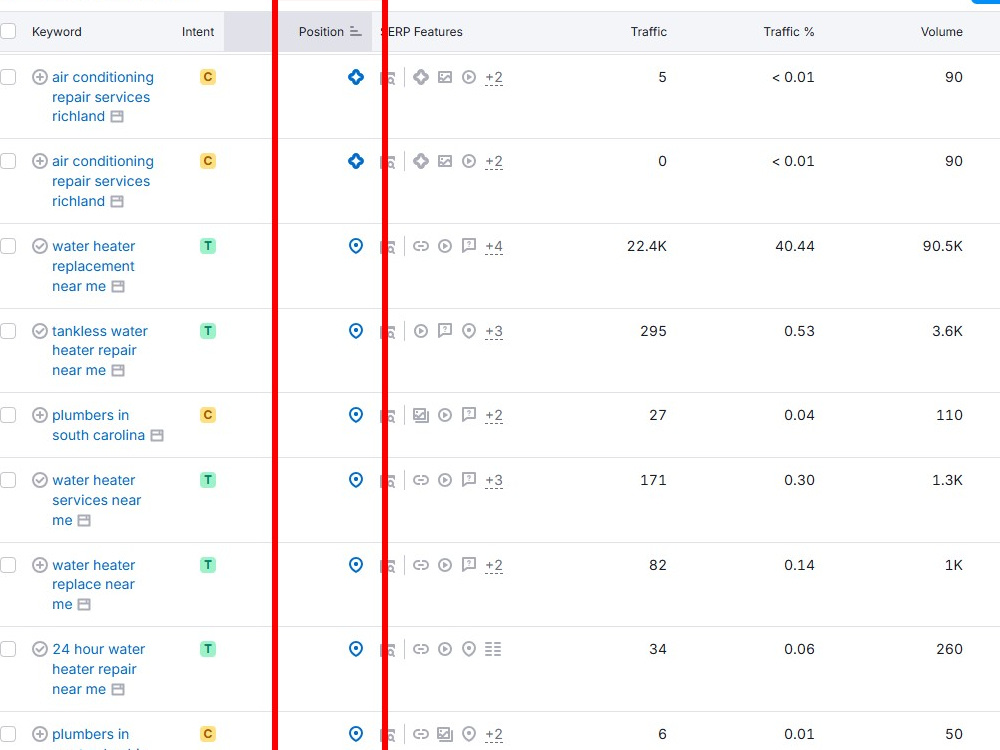Expand +2 features for plumbers in south carolina

click(x=494, y=415)
